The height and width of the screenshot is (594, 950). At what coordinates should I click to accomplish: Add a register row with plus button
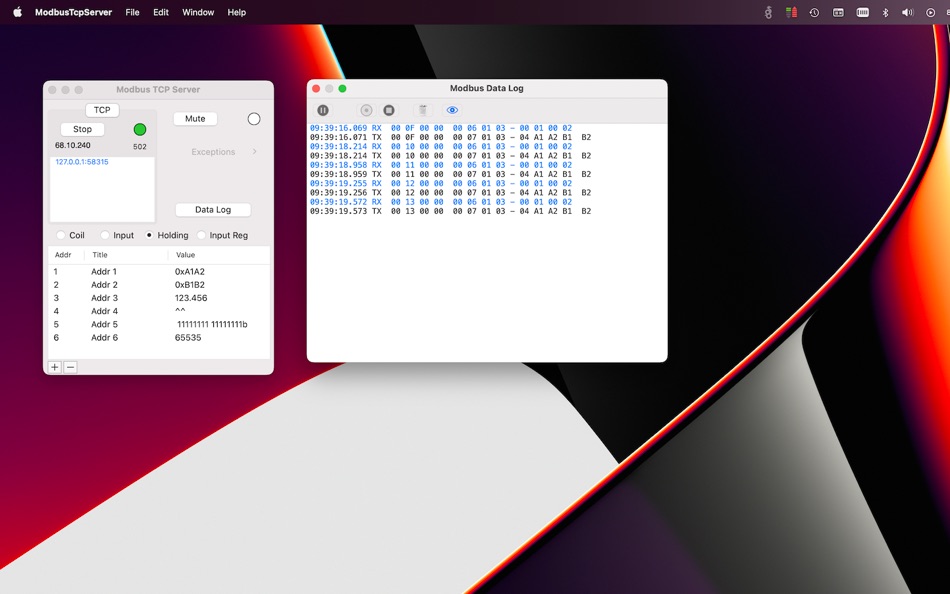pyautogui.click(x=55, y=367)
